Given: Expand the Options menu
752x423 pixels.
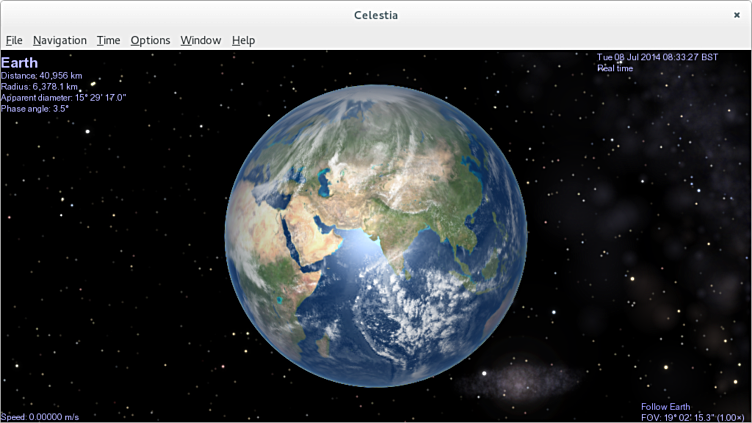Looking at the screenshot, I should [150, 40].
